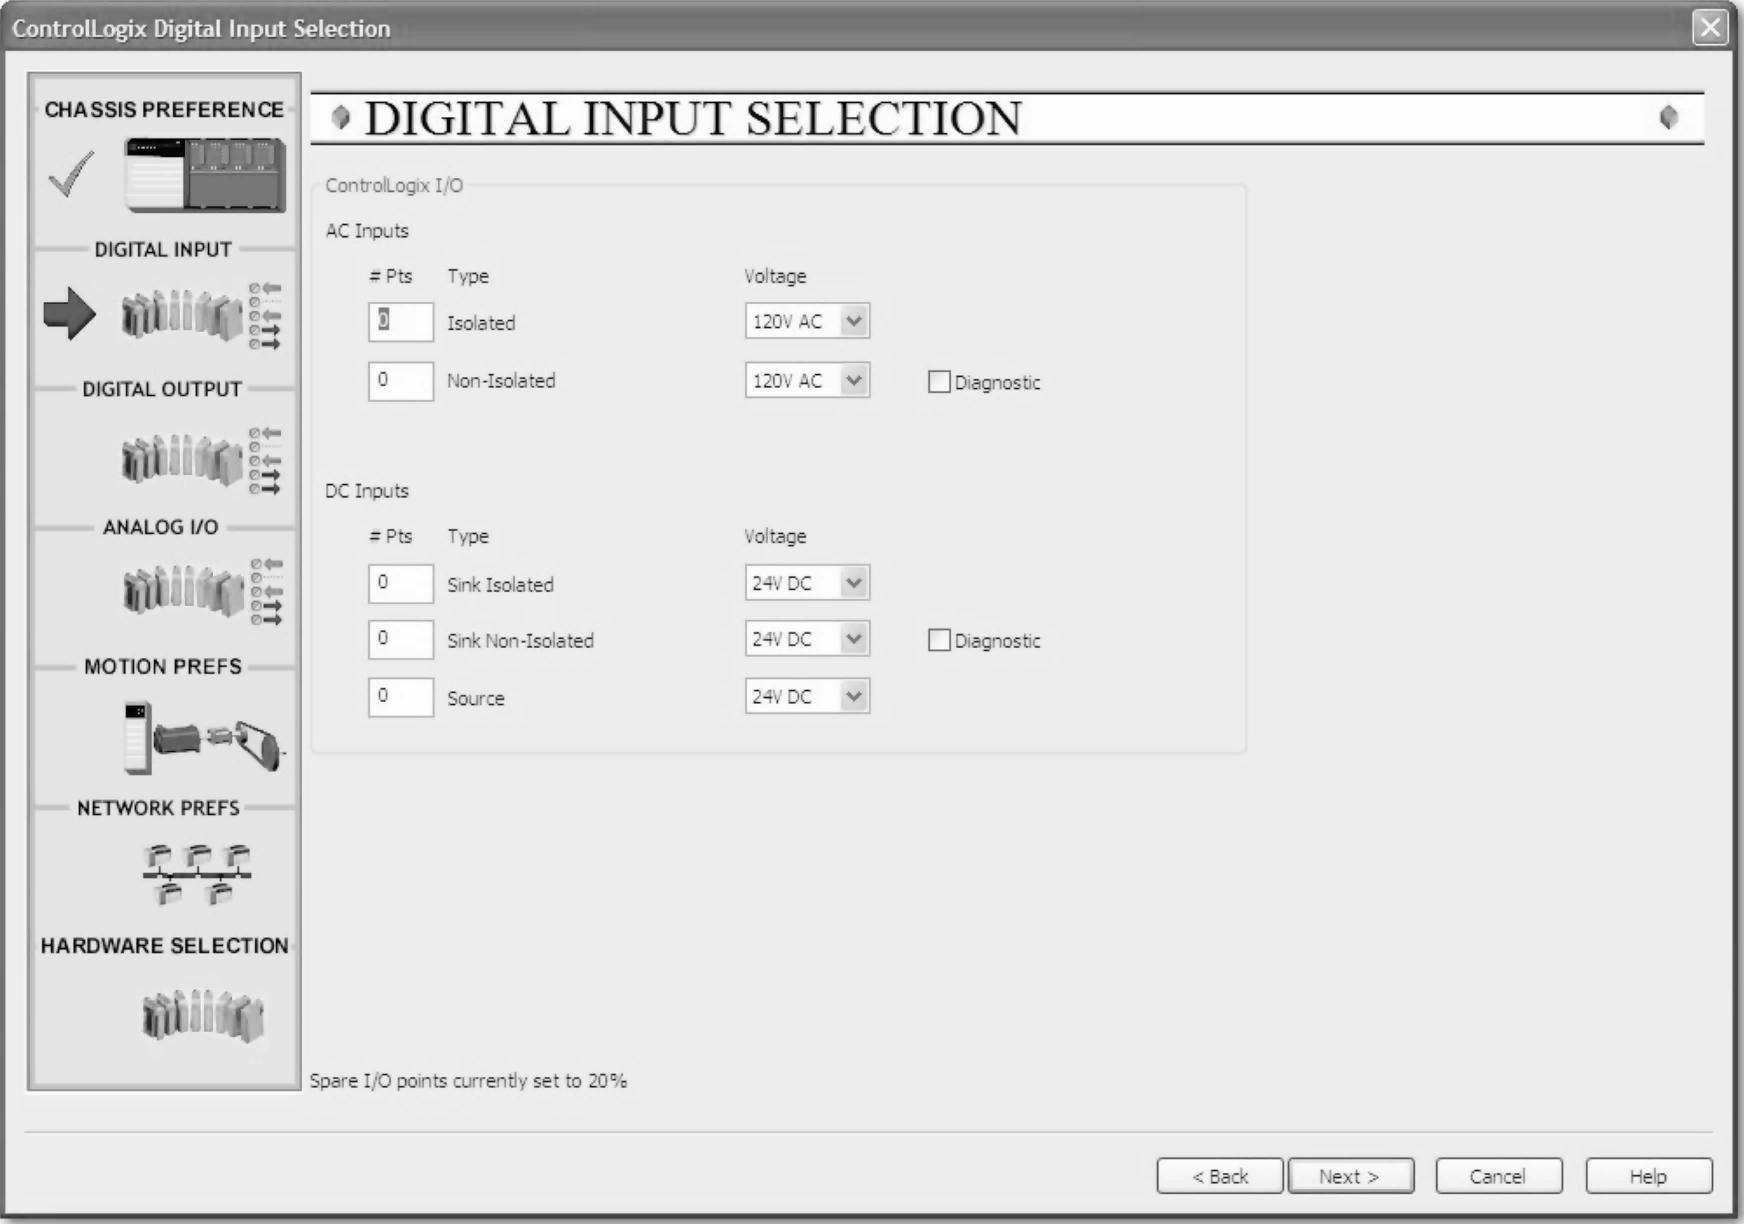Open the Hardware Selection modules icon

pyautogui.click(x=203, y=1016)
